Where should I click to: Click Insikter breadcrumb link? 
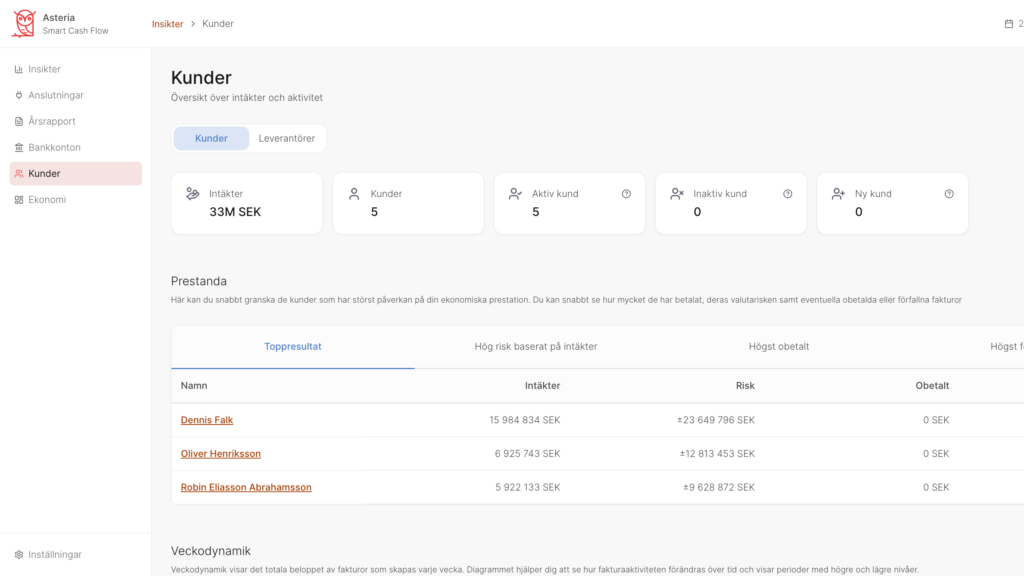click(x=168, y=24)
